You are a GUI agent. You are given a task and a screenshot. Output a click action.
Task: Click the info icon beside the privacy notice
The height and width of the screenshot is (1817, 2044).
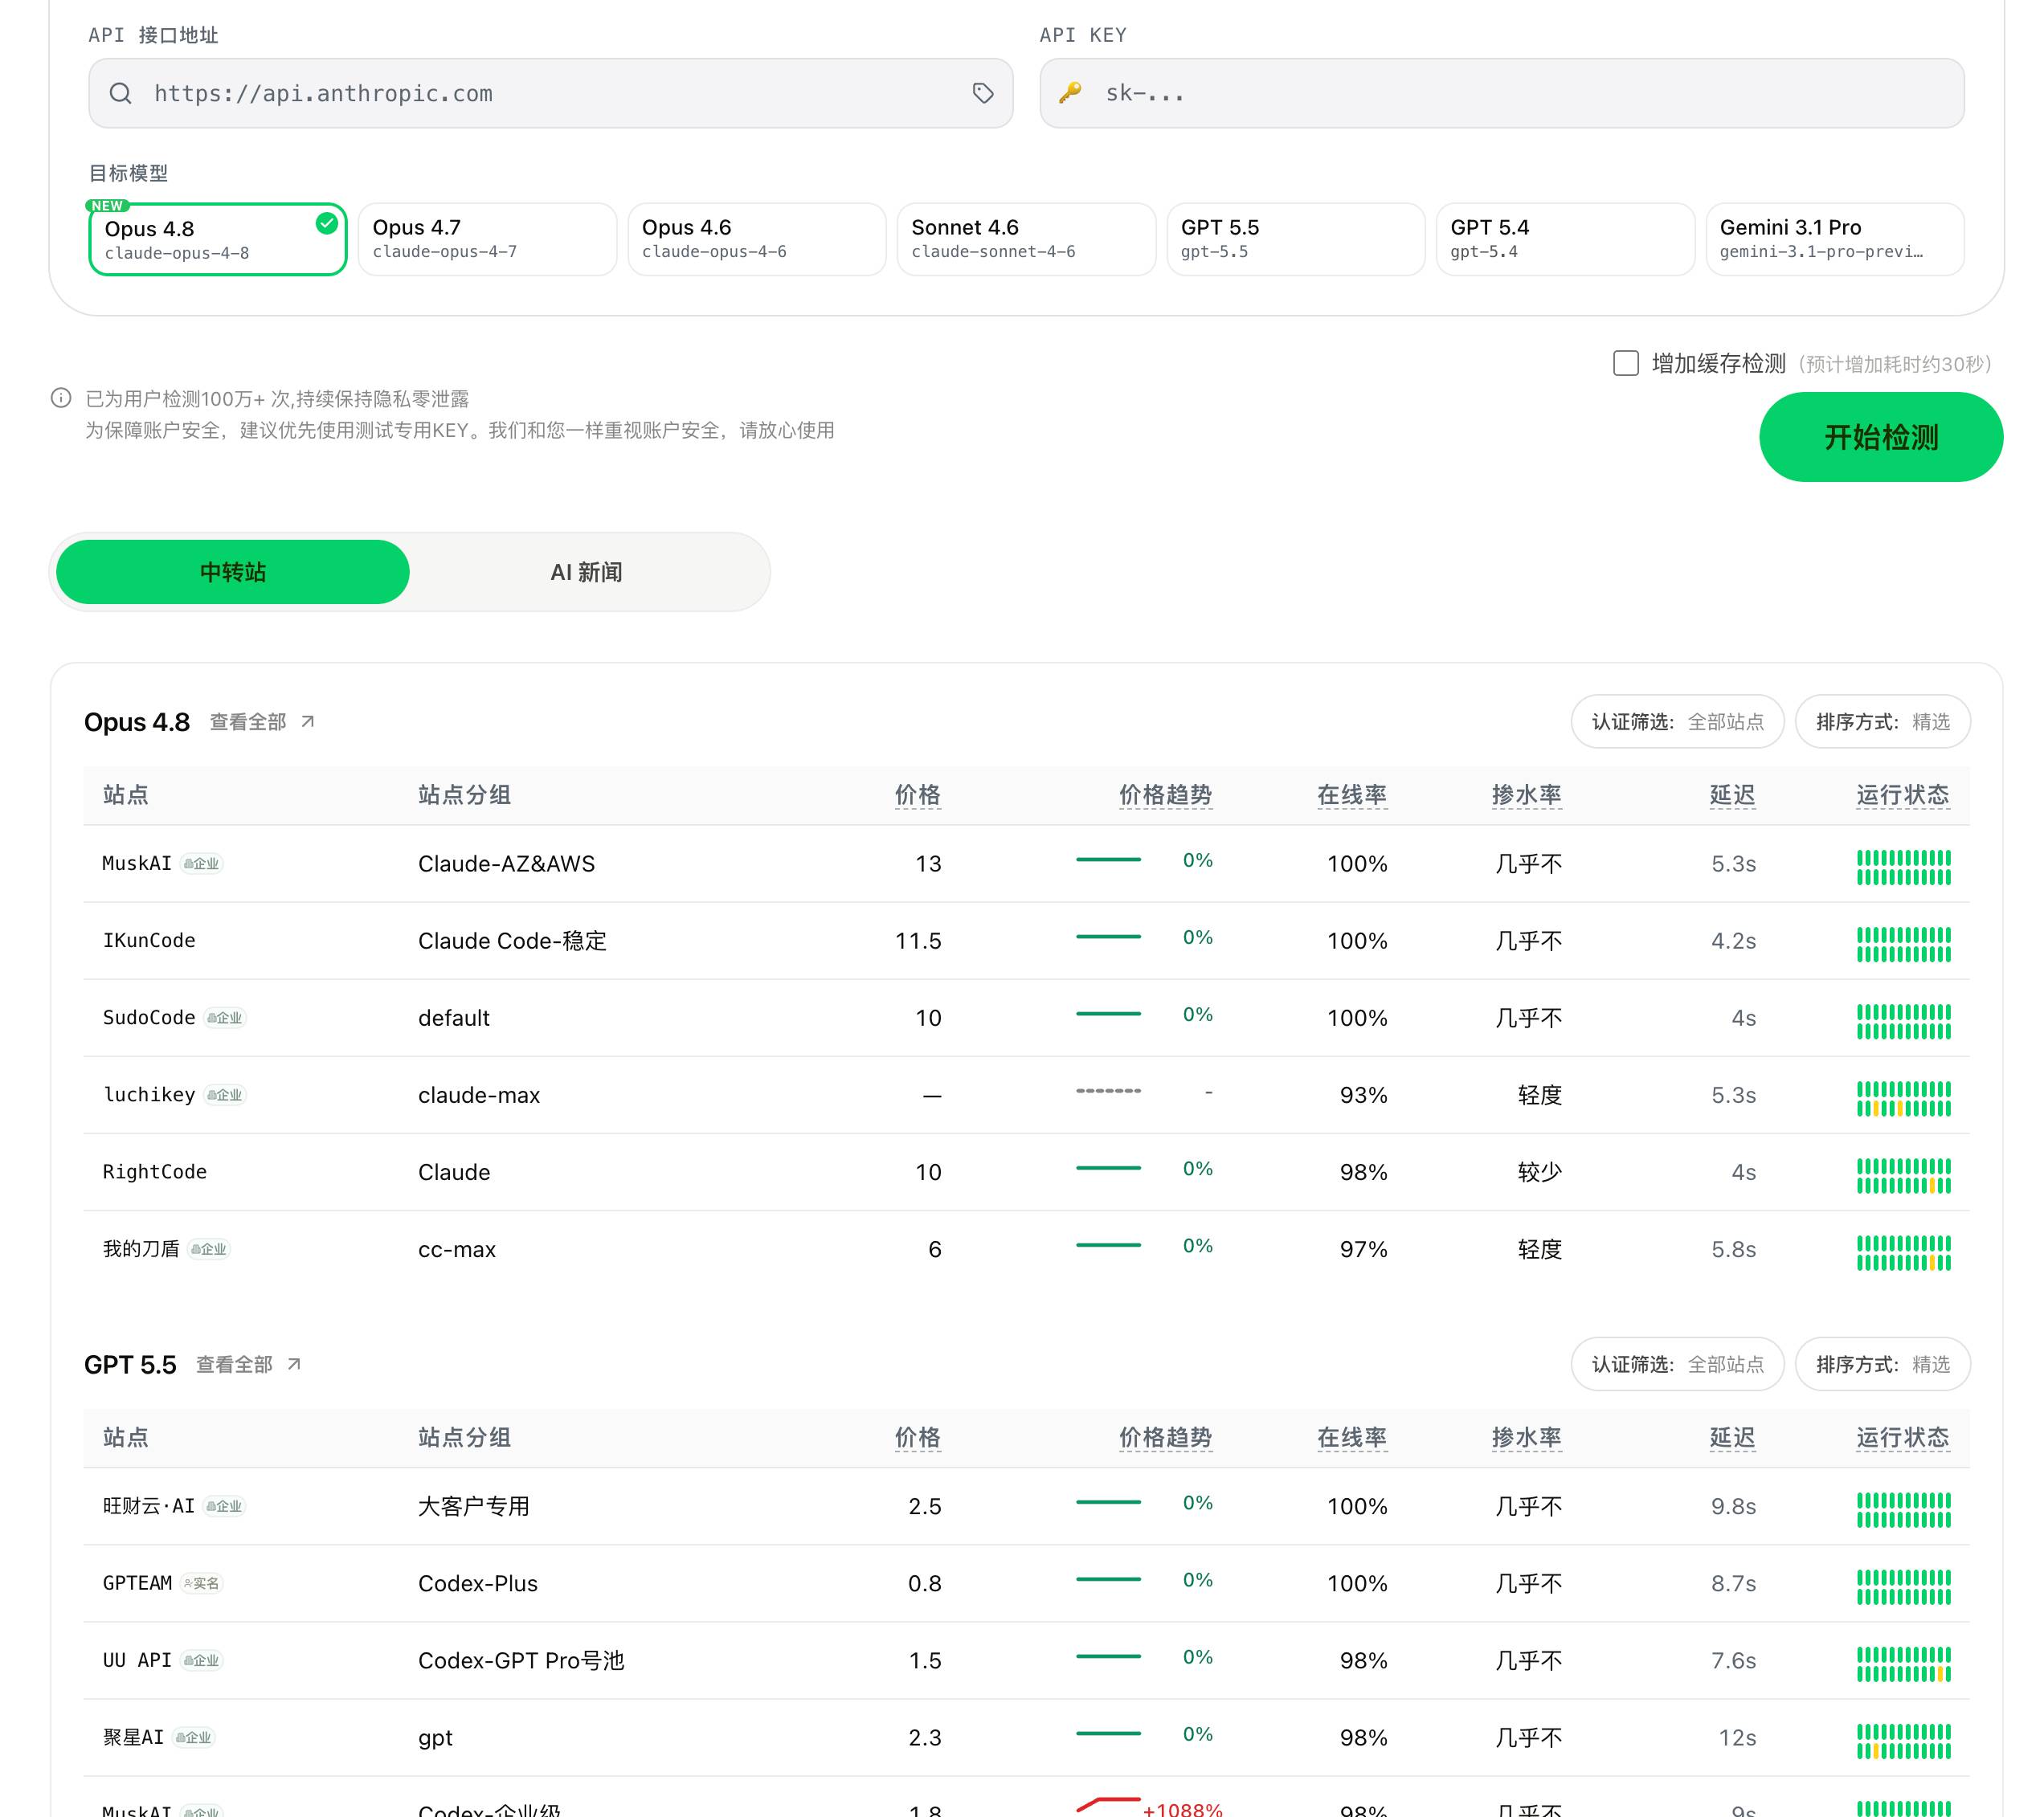pos(61,398)
